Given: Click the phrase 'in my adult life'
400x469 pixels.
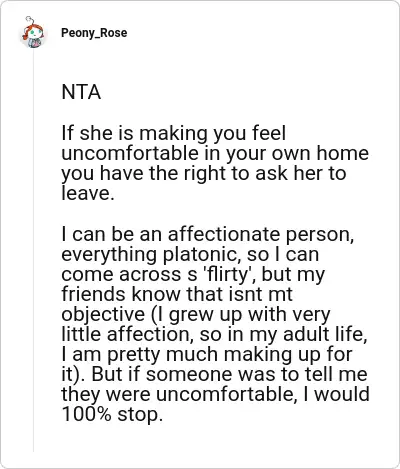Looking at the screenshot, I should (x=297, y=335).
